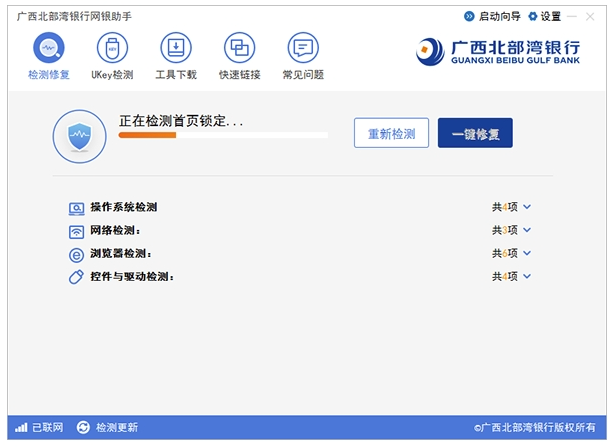614x447 pixels.
Task: Click the 重新检测 button
Action: (x=391, y=133)
